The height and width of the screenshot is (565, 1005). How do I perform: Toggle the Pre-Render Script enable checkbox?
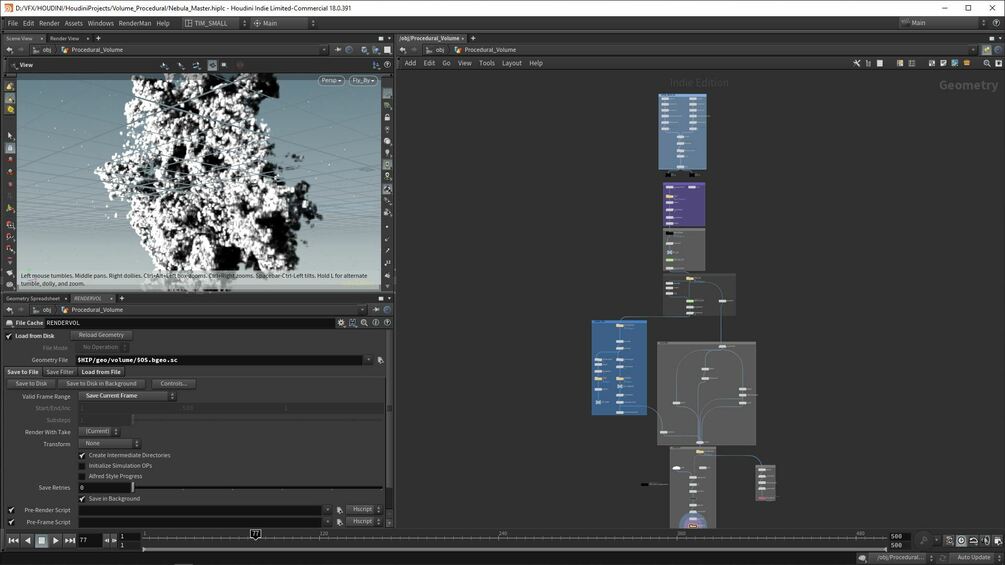point(11,510)
